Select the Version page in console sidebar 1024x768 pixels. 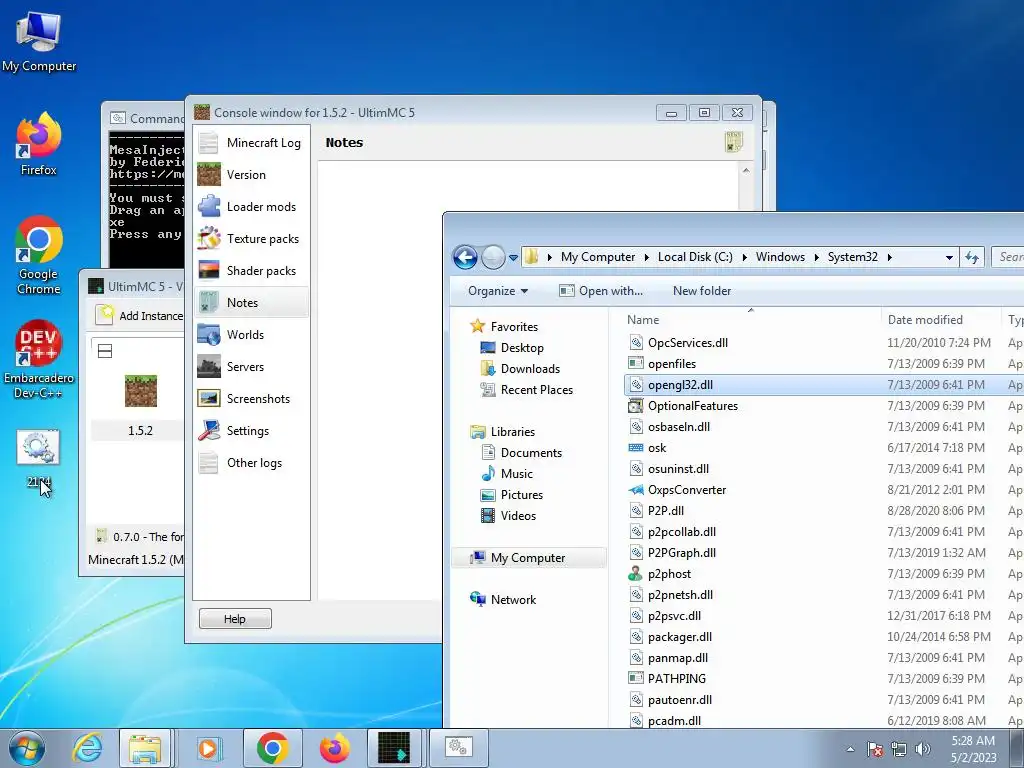point(251,174)
